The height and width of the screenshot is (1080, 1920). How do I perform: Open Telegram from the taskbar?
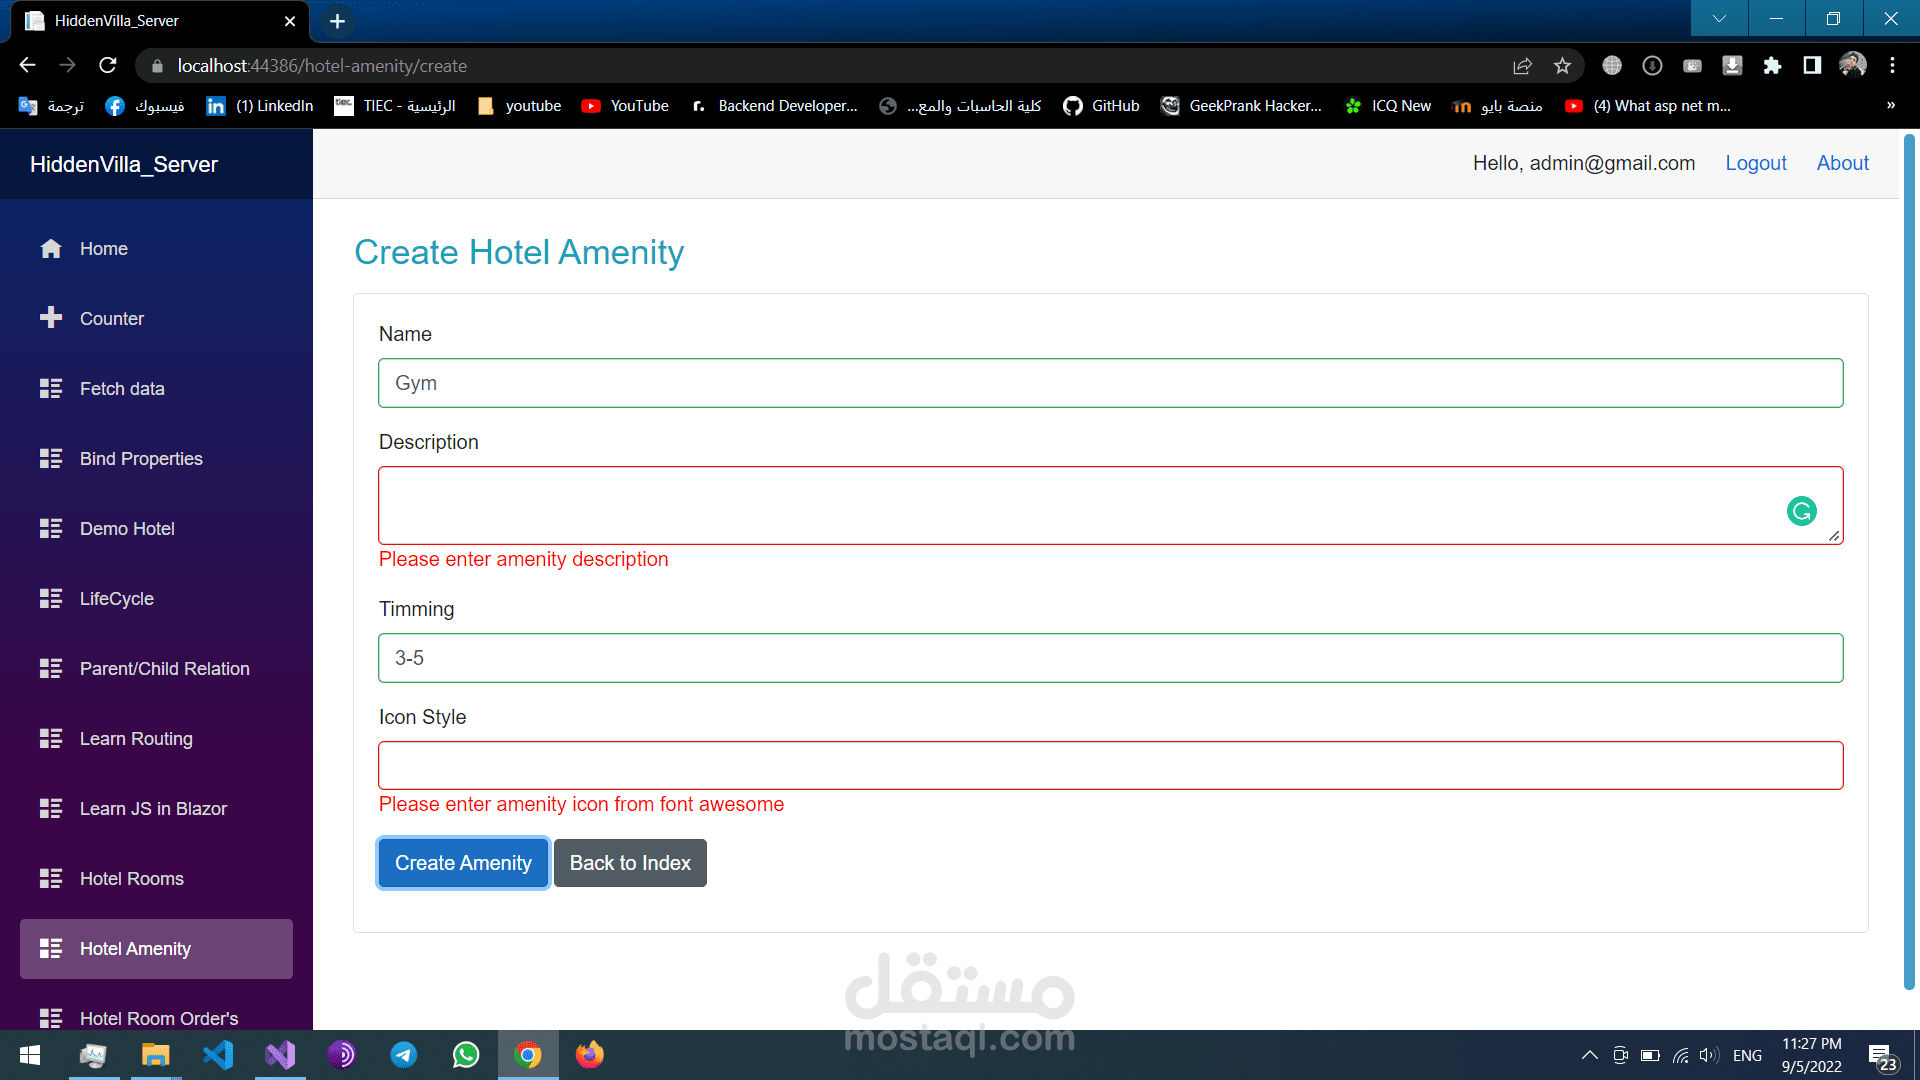click(404, 1055)
